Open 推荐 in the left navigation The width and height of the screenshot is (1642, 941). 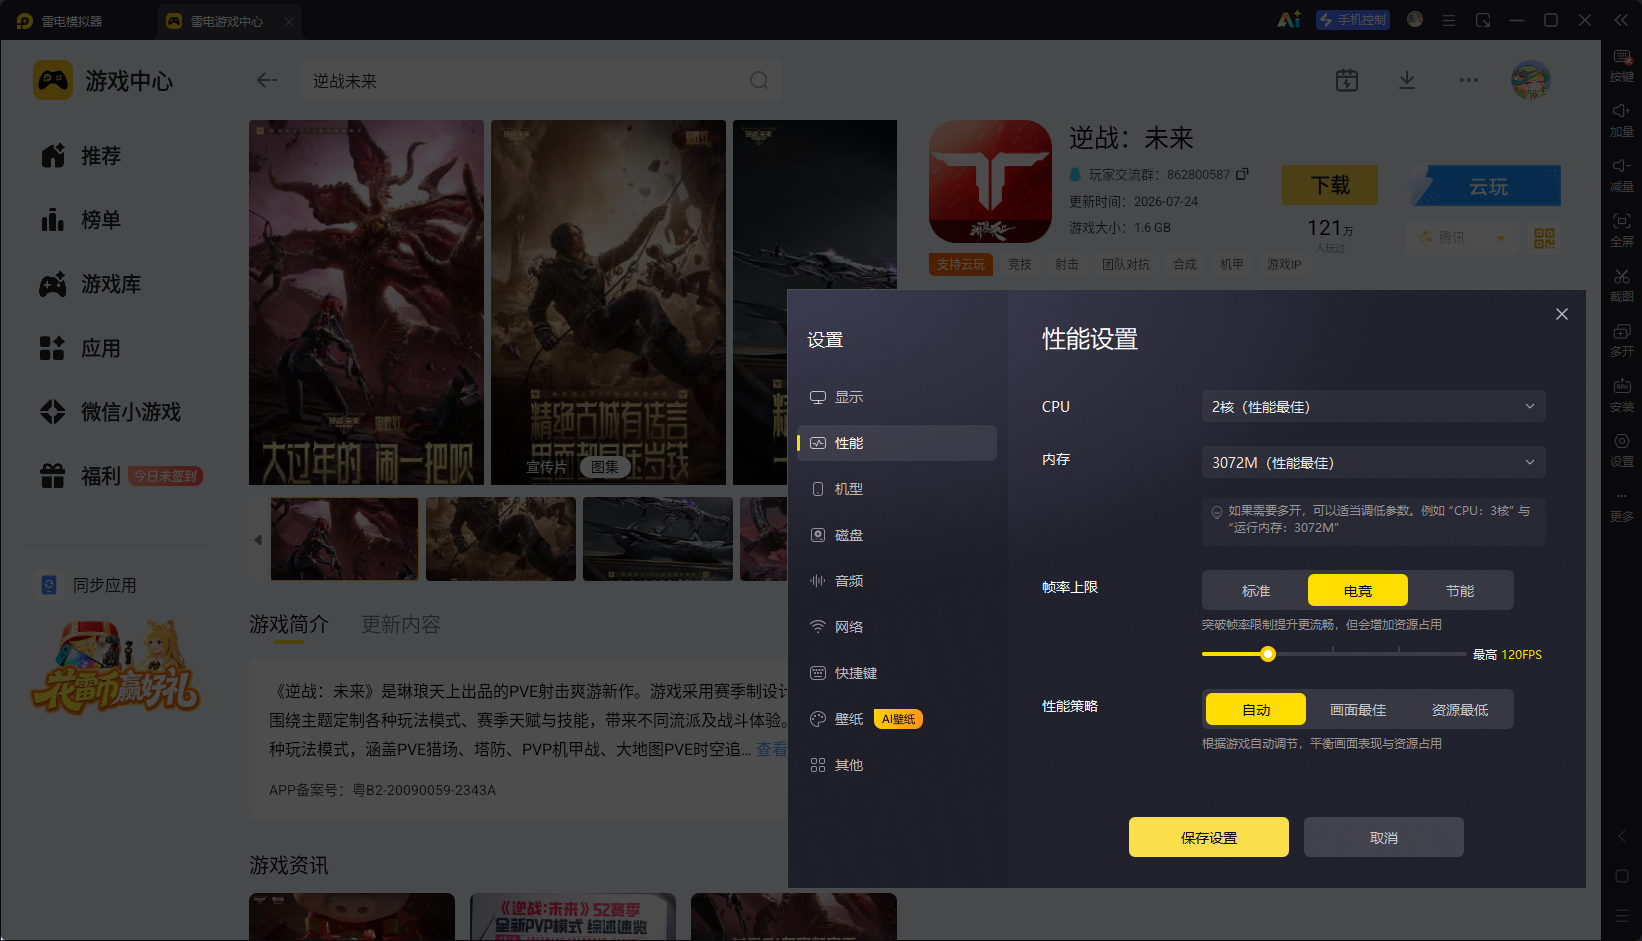(82, 156)
